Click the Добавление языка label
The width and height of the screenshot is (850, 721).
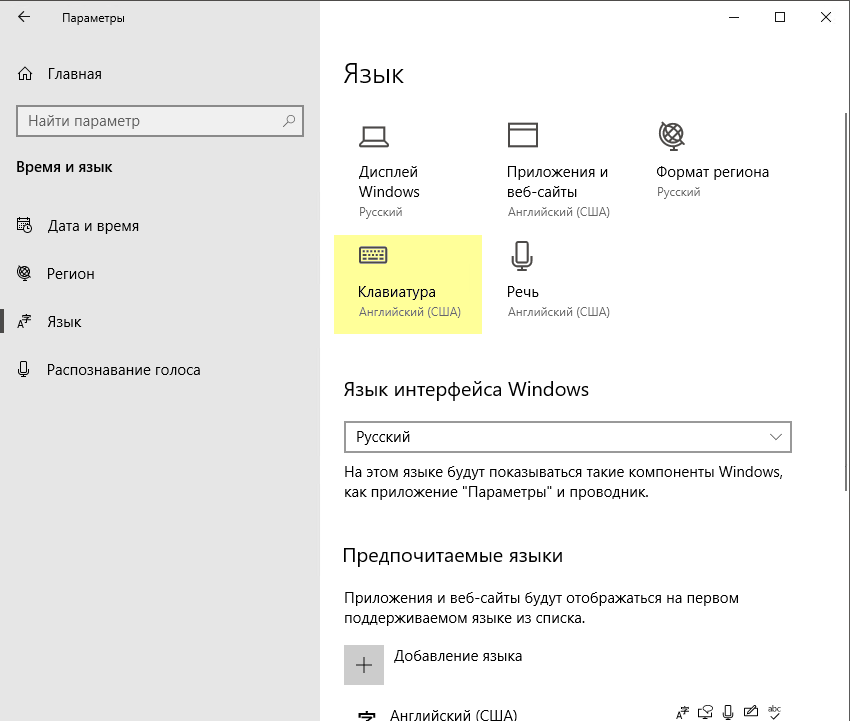pyautogui.click(x=458, y=656)
